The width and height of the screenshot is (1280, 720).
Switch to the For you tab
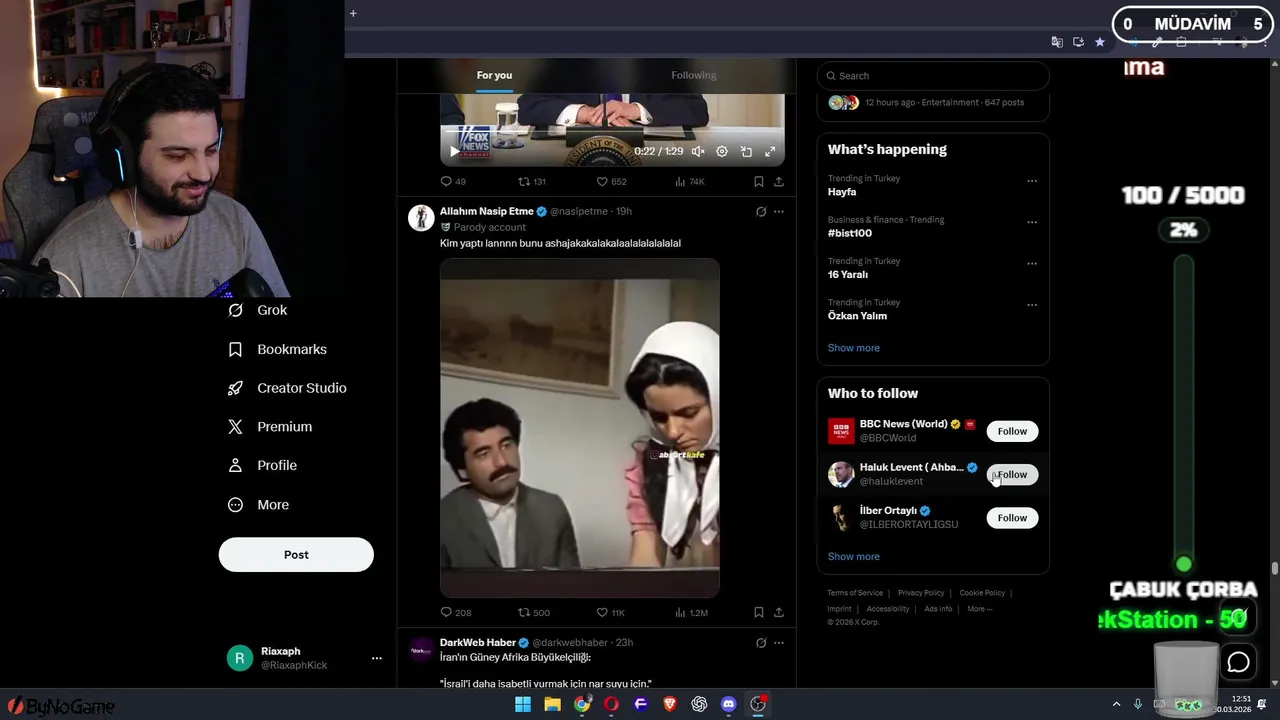[494, 76]
